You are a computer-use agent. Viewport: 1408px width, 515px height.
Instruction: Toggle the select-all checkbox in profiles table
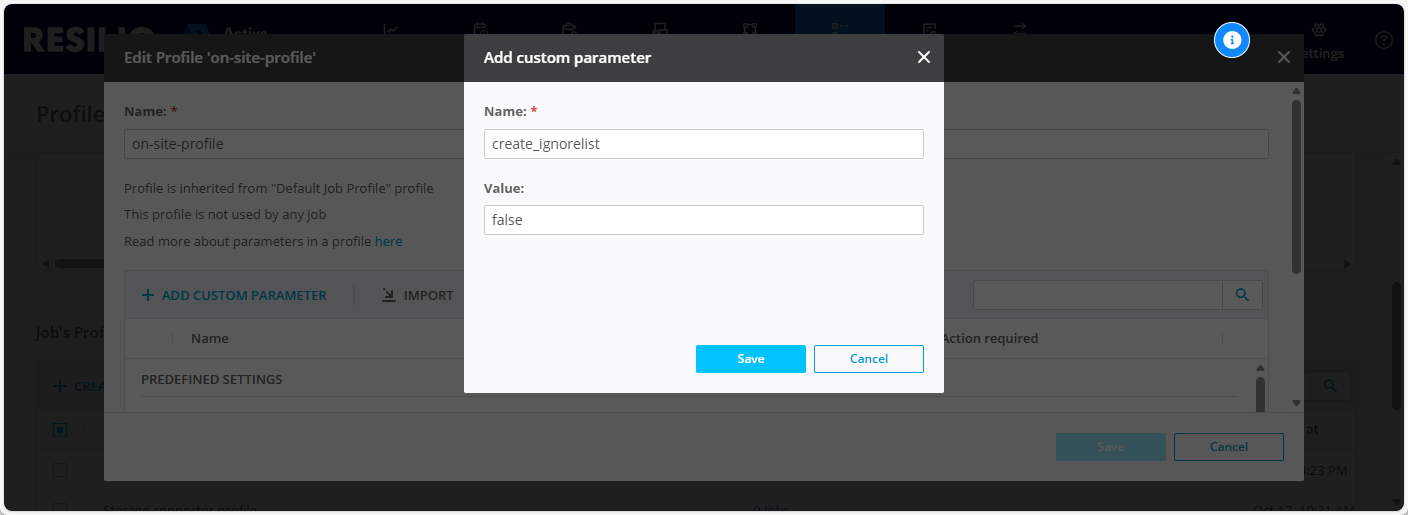click(60, 430)
